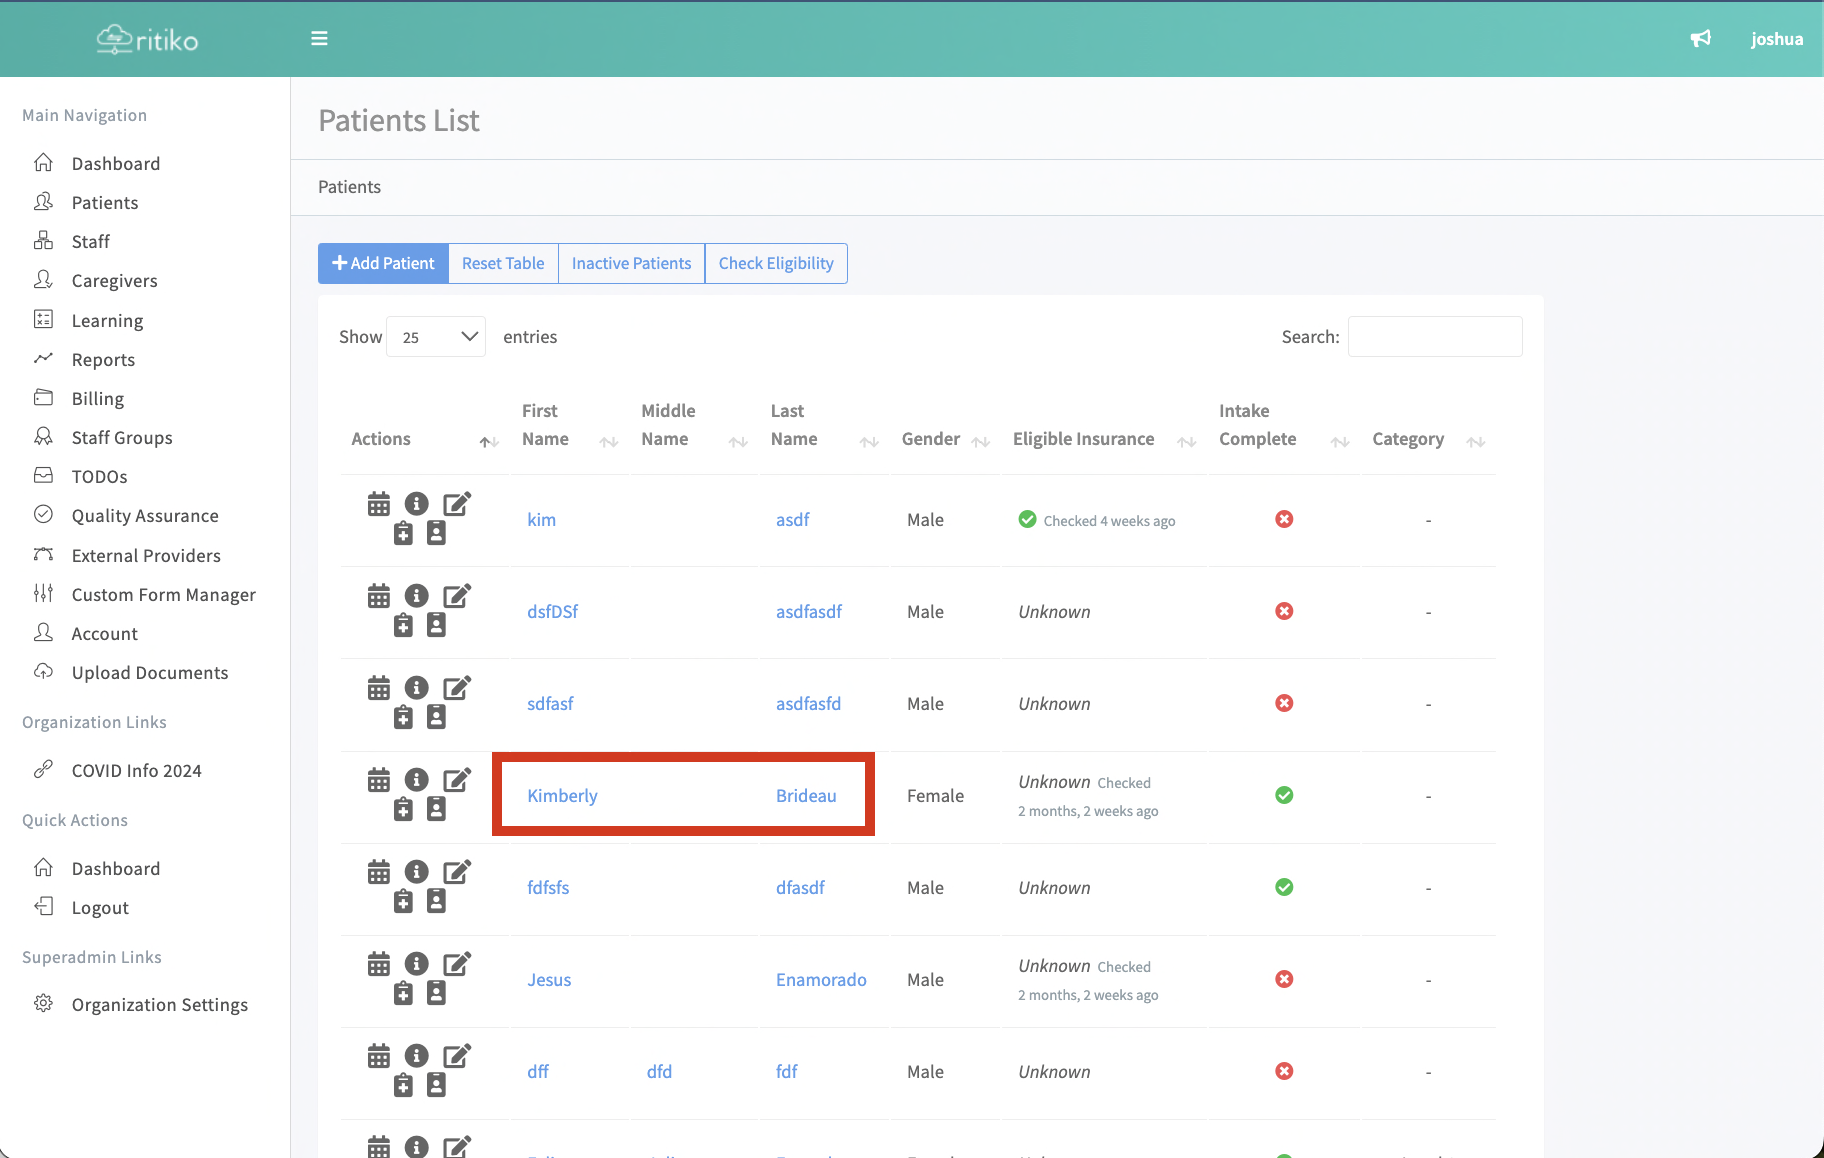Click red intake incomplete icon for kim

click(x=1284, y=519)
